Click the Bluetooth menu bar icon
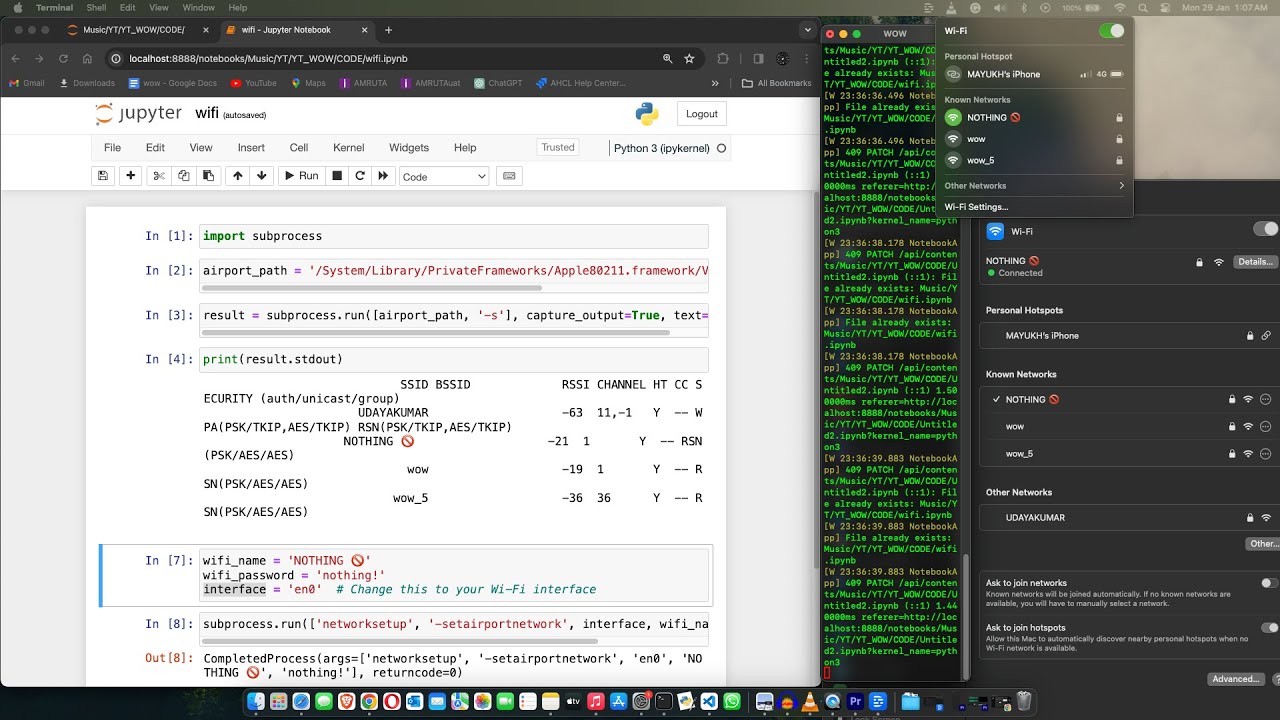The width and height of the screenshot is (1280, 720). tap(1024, 8)
